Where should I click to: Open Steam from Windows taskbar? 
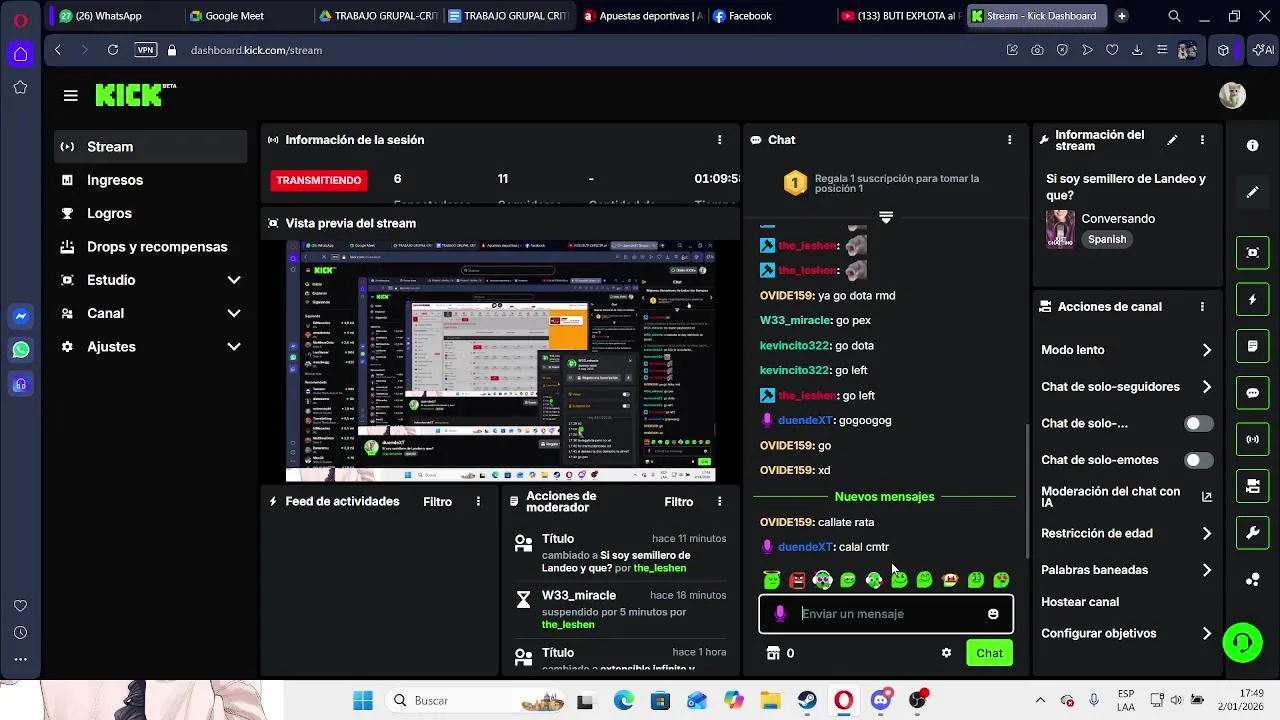pyautogui.click(x=807, y=701)
